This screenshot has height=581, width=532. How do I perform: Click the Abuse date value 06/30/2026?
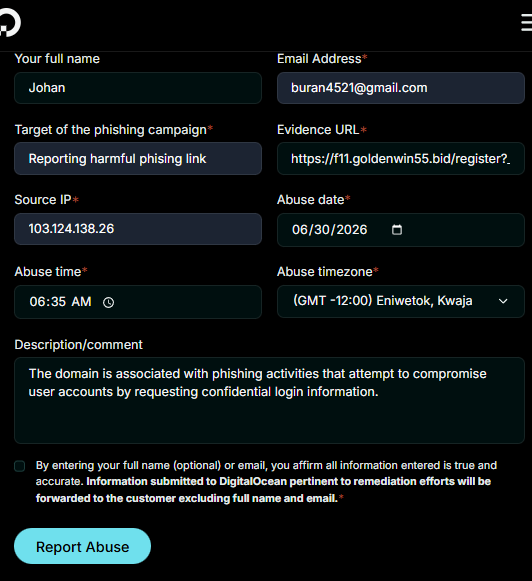click(329, 230)
